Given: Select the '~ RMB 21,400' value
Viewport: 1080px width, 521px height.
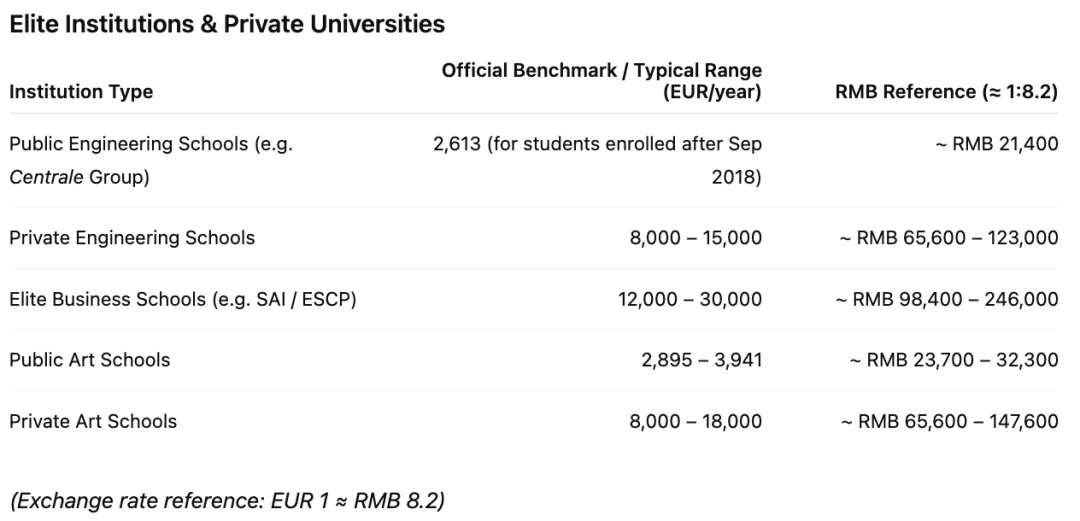Looking at the screenshot, I should point(1002,144).
